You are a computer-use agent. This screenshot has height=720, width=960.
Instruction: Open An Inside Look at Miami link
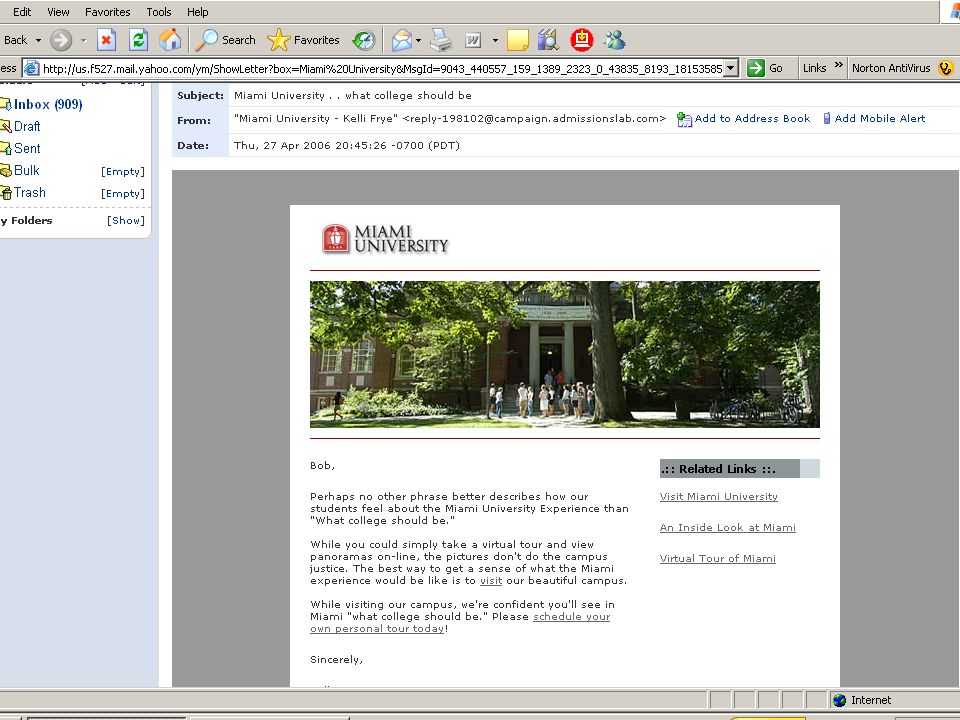pyautogui.click(x=727, y=528)
